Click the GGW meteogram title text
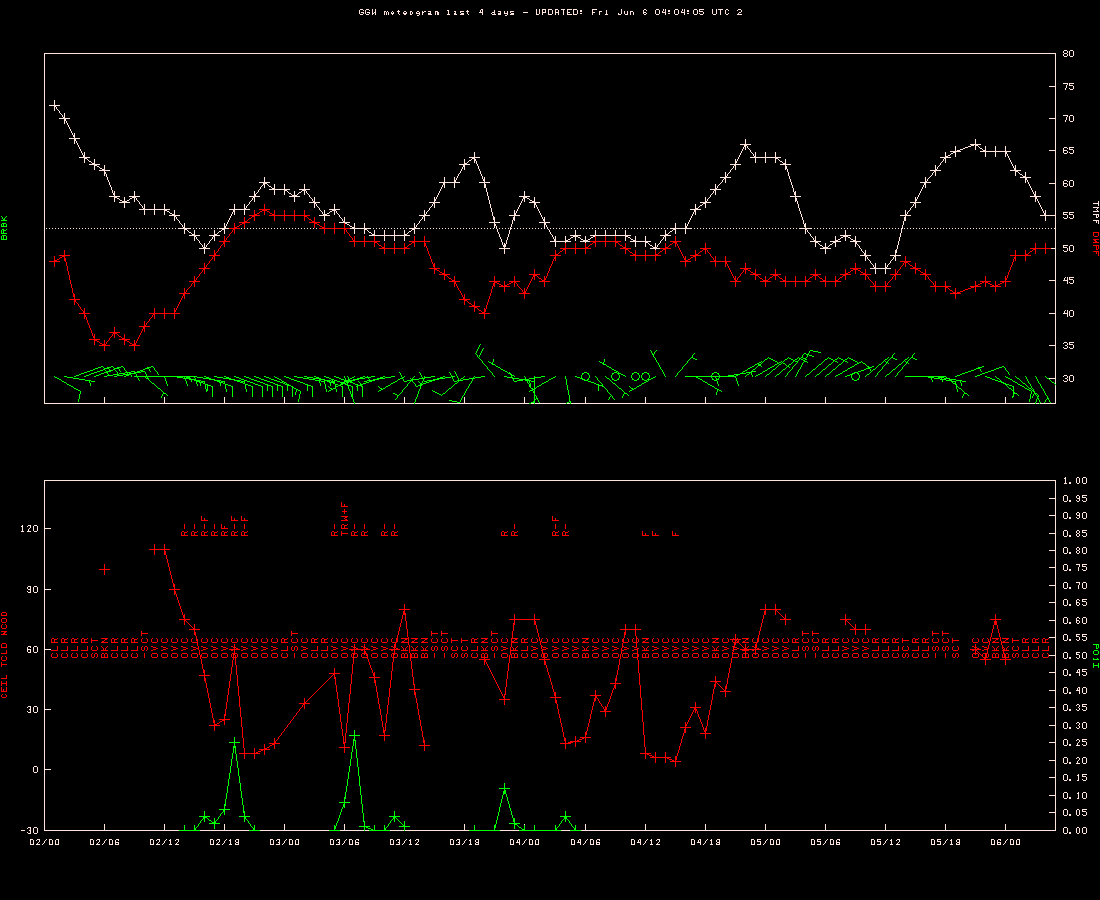The height and width of the screenshot is (900, 1100). click(x=550, y=12)
